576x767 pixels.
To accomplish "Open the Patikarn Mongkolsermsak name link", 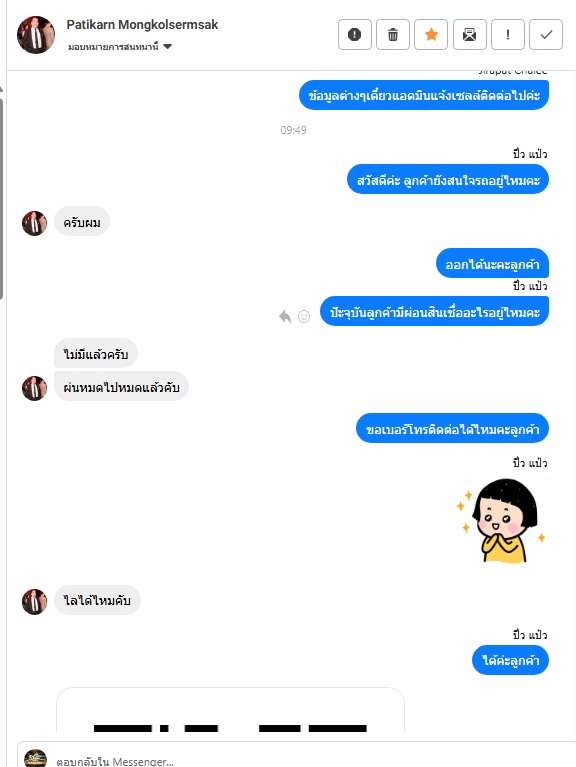I will point(142,24).
